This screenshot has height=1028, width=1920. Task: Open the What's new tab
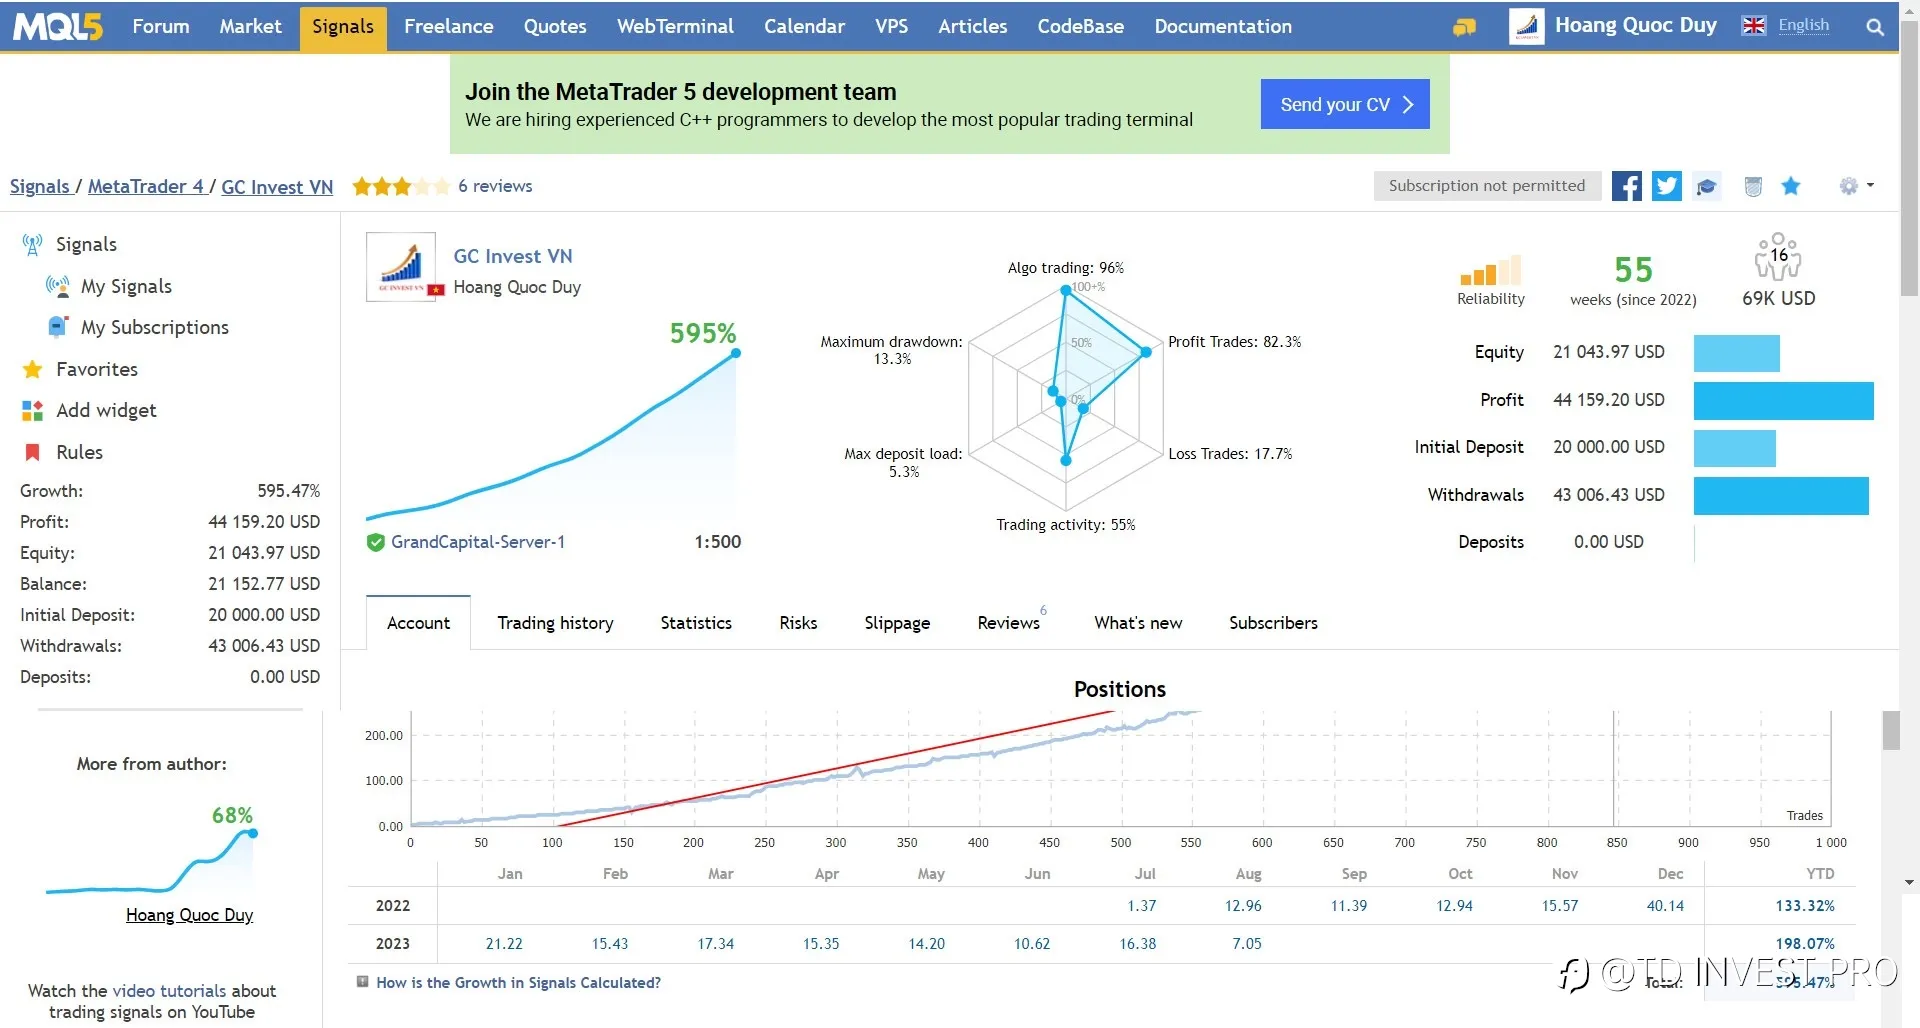tap(1138, 623)
